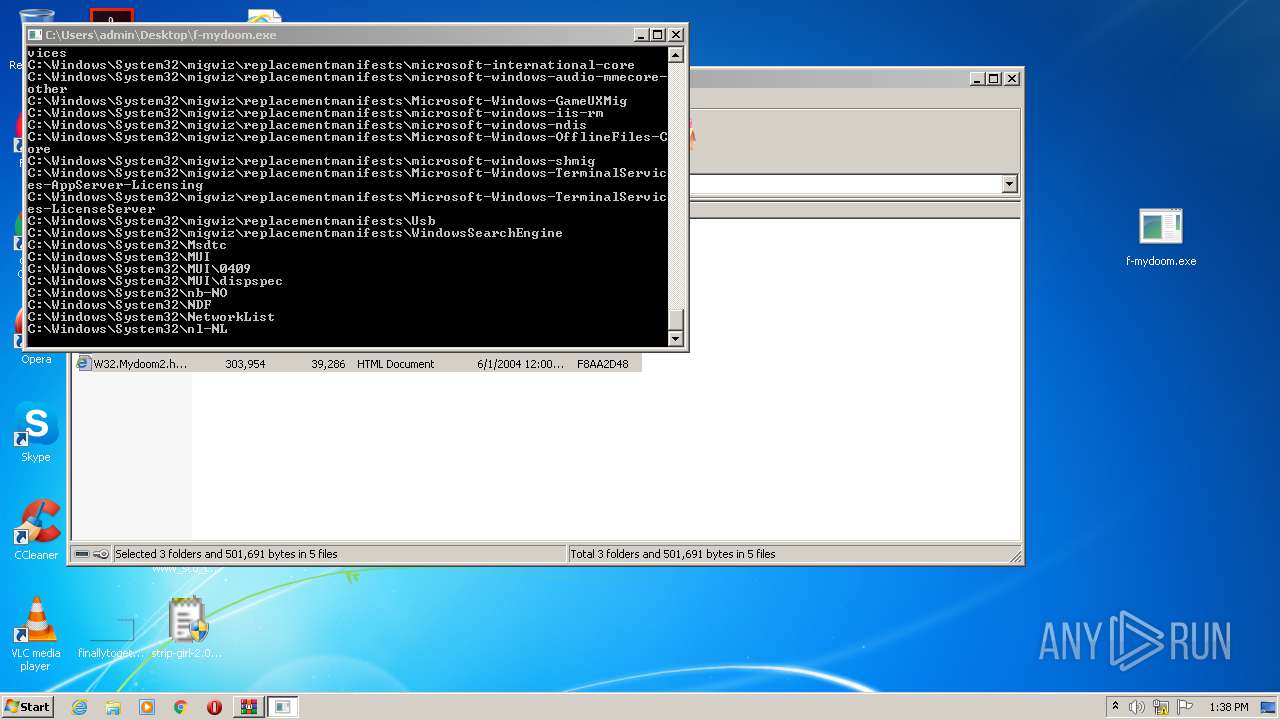The width and height of the screenshot is (1280, 720).
Task: Expand the address dropdown in archive window
Action: pyautogui.click(x=1009, y=184)
